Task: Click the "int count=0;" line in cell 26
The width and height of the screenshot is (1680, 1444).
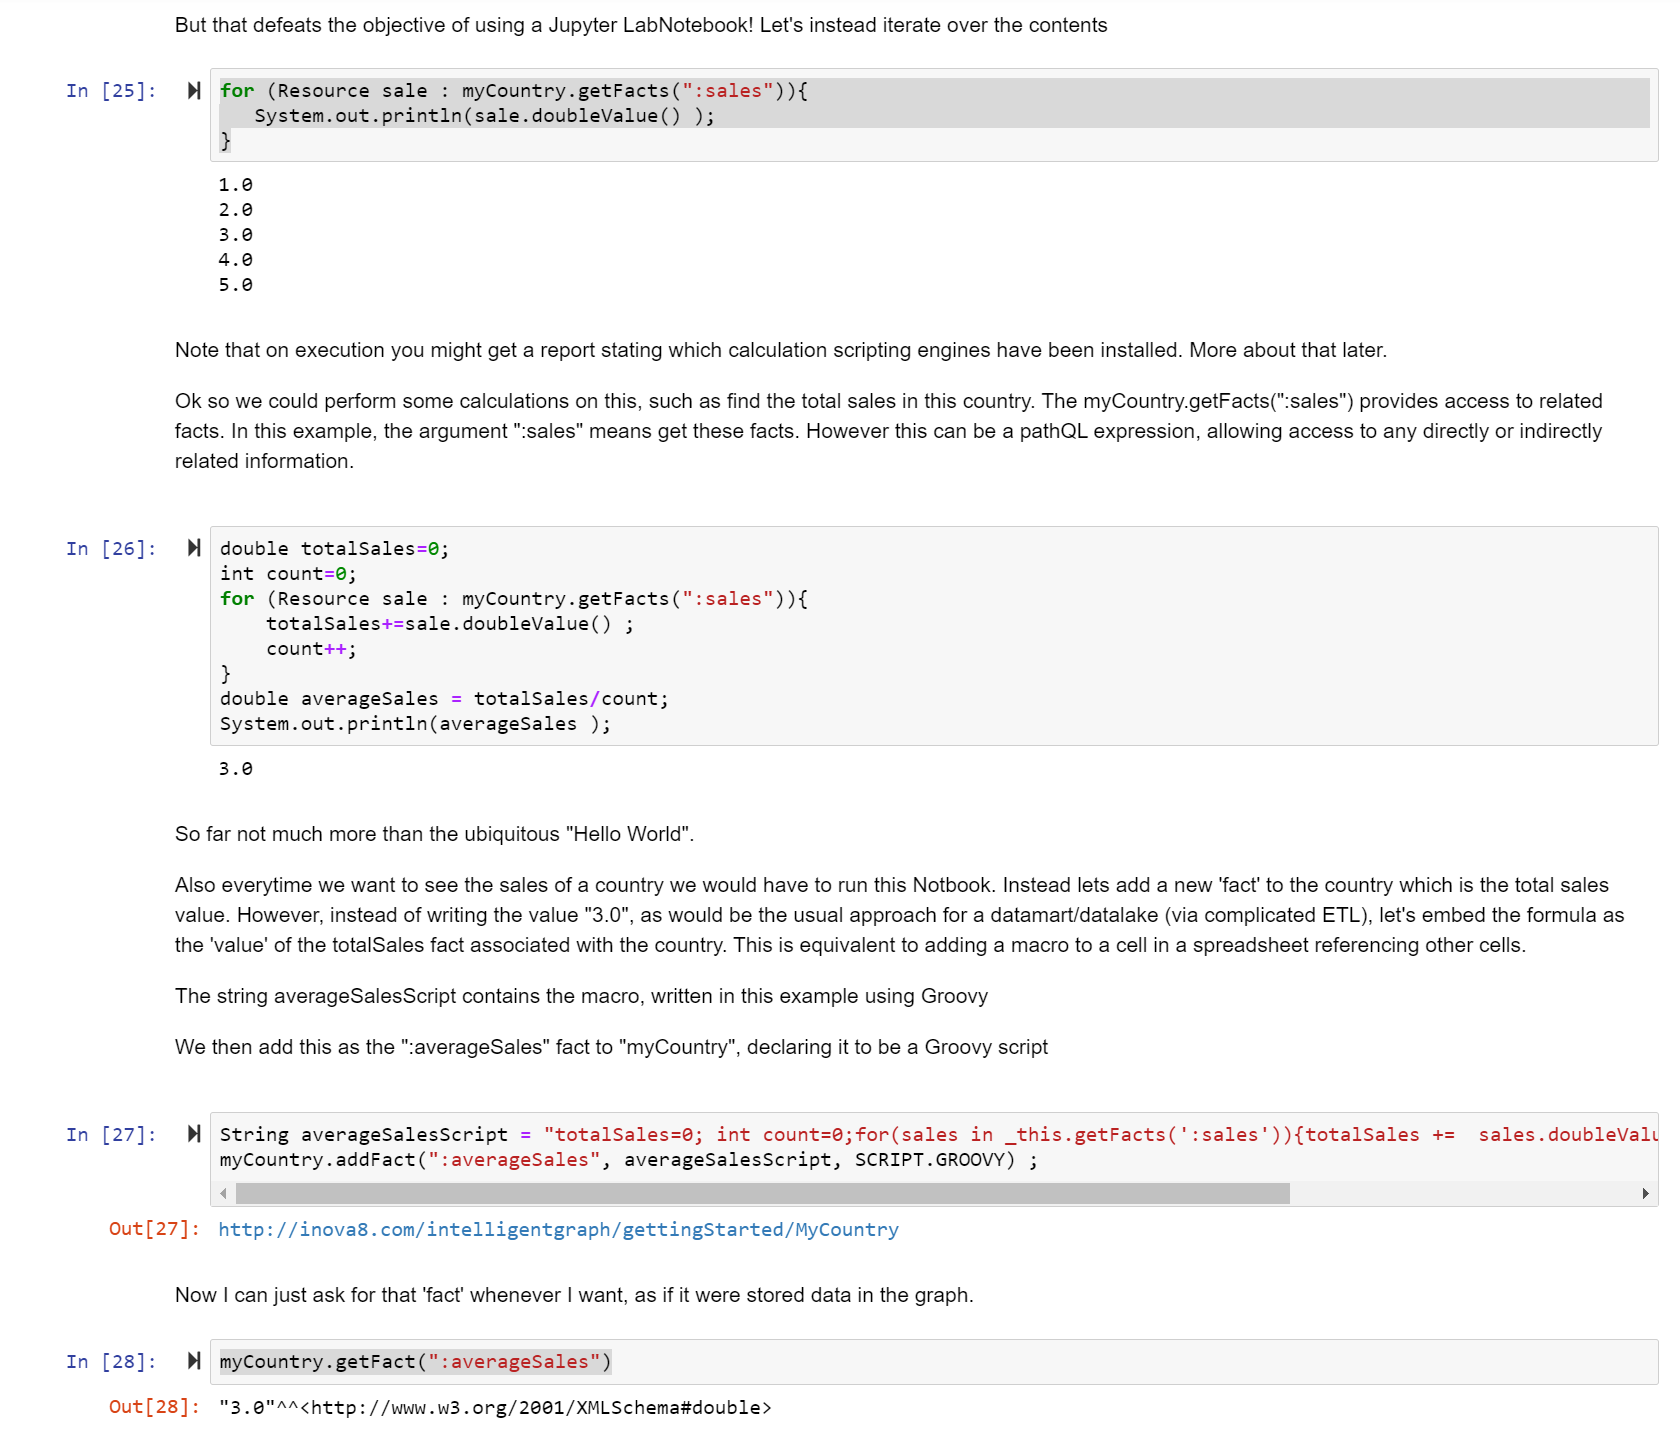Action: point(288,574)
